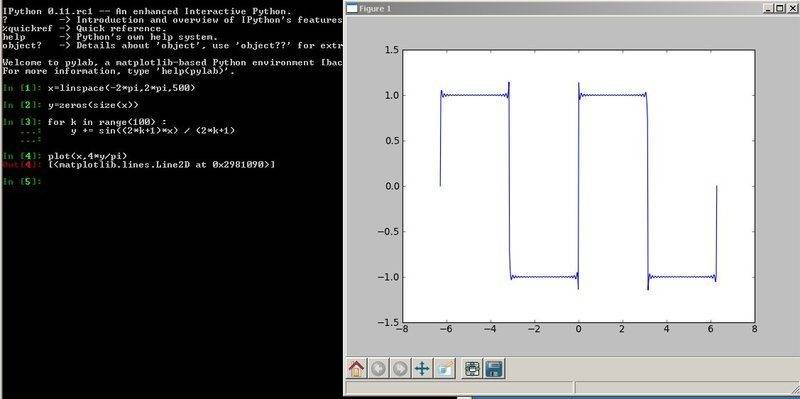
Task: Minimize the Figure 1 window
Action: 768,8
